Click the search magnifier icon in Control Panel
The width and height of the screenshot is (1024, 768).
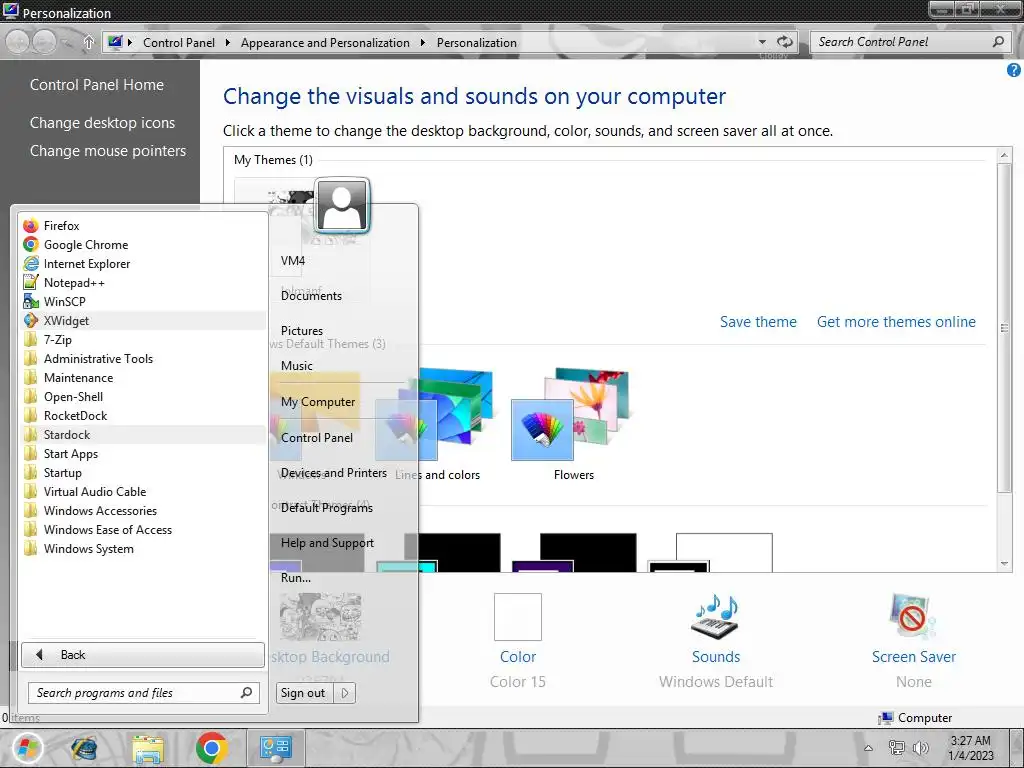click(998, 42)
